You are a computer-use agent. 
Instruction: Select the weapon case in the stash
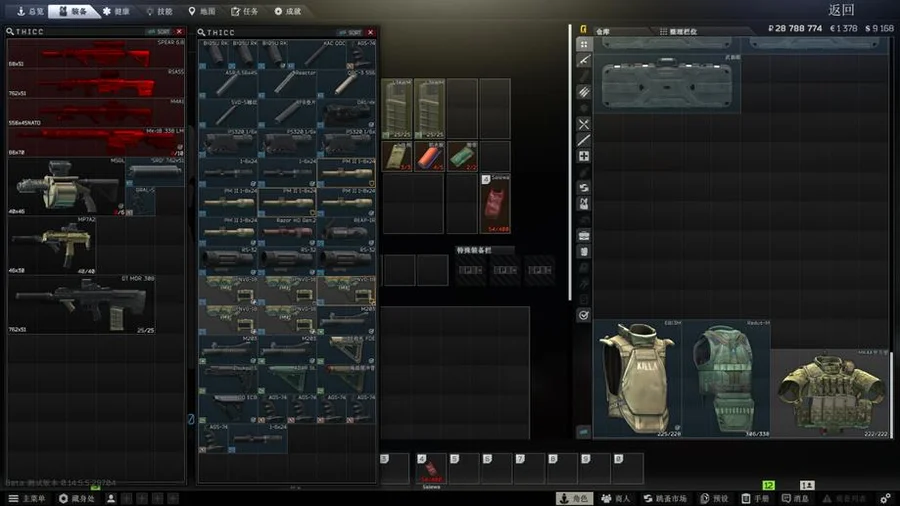pos(667,83)
